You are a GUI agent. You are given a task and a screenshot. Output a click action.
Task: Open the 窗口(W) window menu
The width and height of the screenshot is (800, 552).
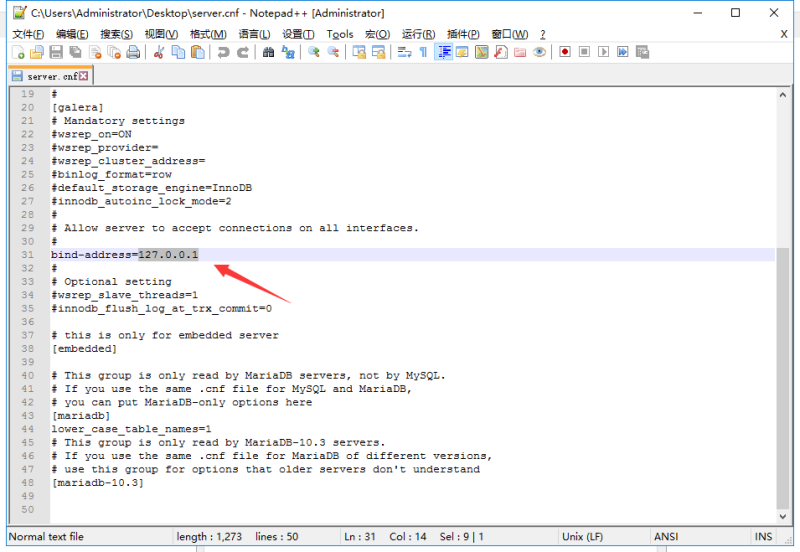[x=510, y=34]
